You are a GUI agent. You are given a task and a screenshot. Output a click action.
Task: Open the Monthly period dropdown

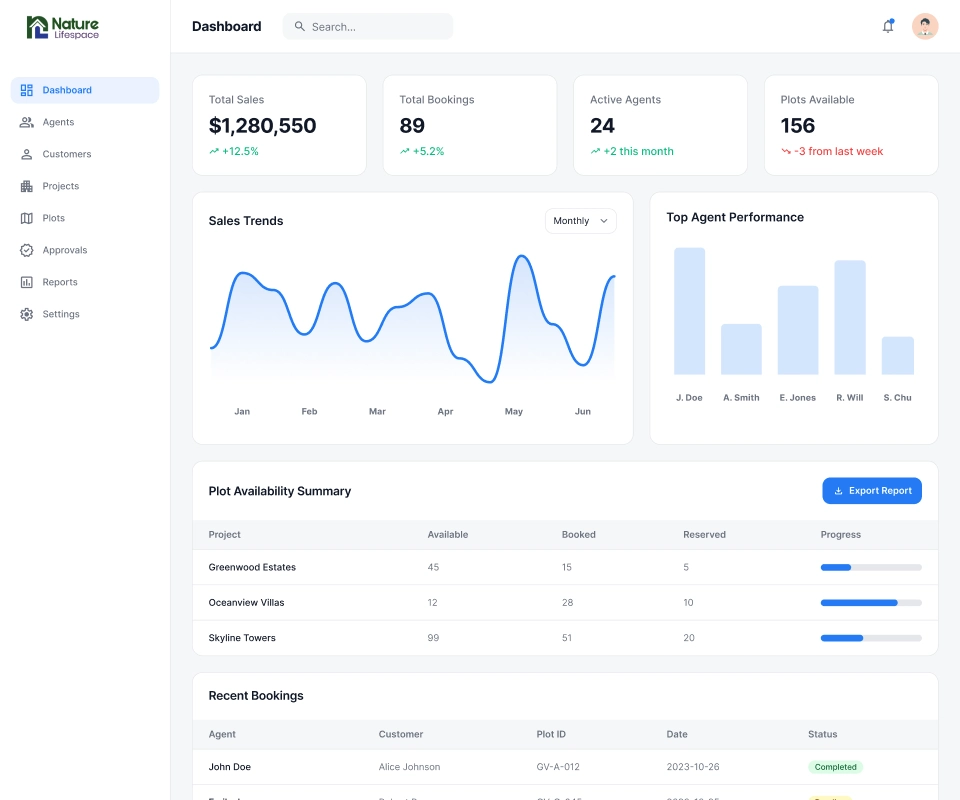click(580, 221)
